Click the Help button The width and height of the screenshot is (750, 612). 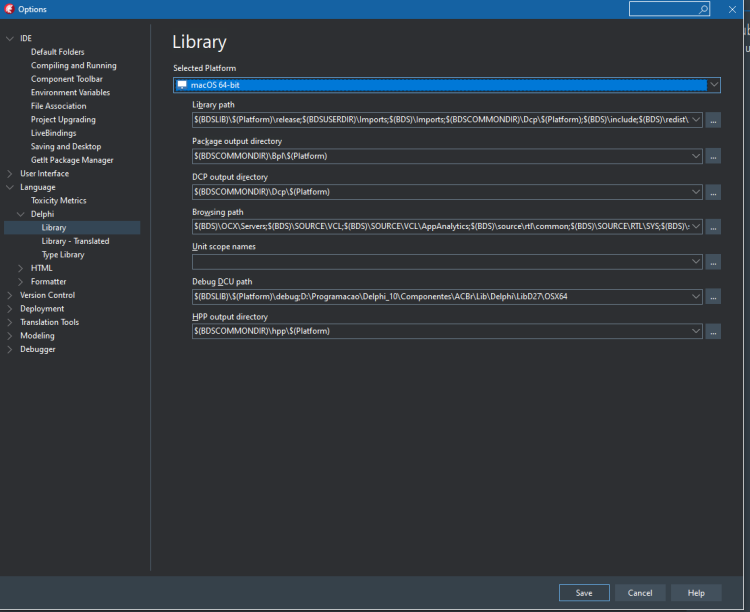click(x=696, y=593)
